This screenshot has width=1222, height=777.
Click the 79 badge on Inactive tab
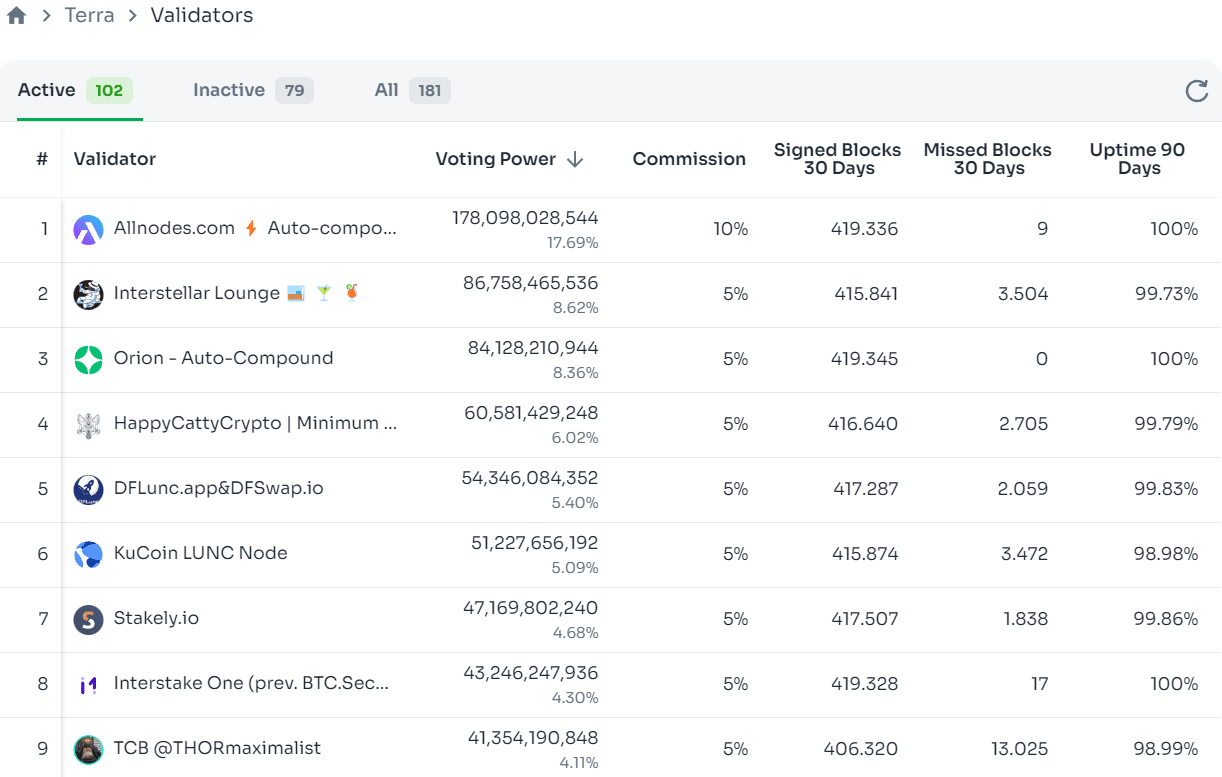(x=294, y=91)
